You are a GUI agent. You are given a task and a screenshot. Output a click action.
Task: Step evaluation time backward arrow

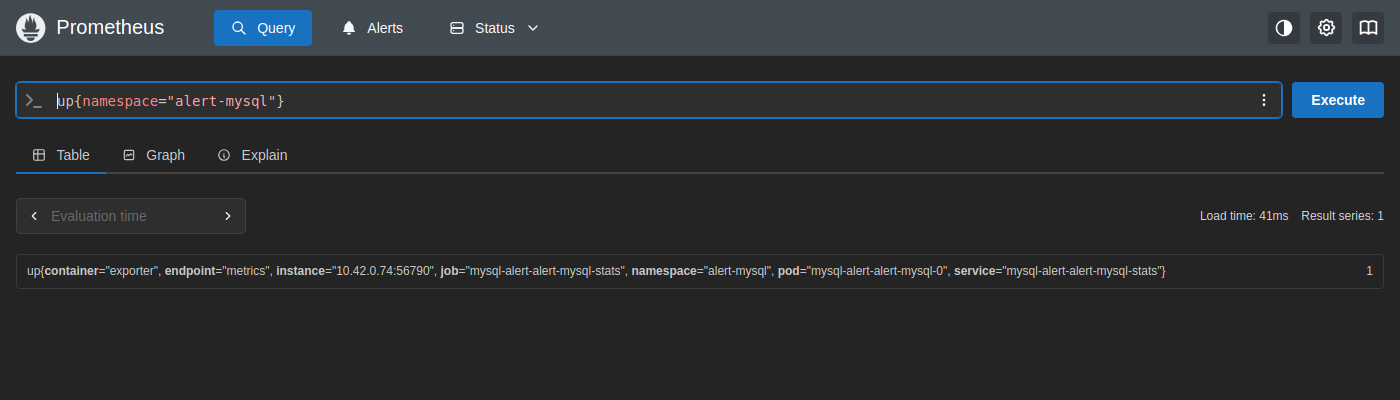click(x=34, y=216)
